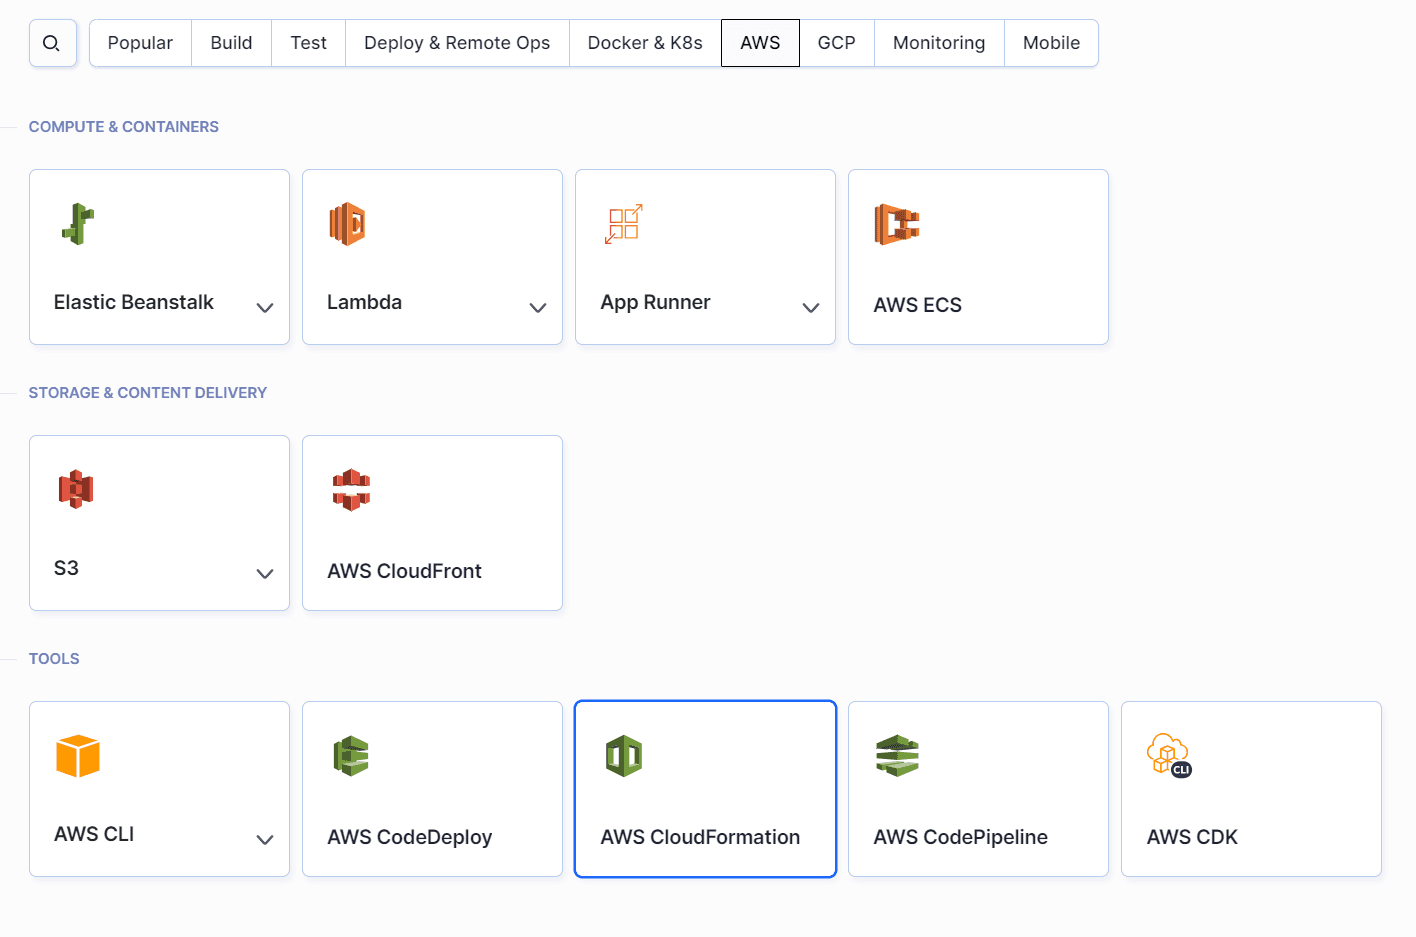
Task: Open the search magnifier
Action: 52,43
